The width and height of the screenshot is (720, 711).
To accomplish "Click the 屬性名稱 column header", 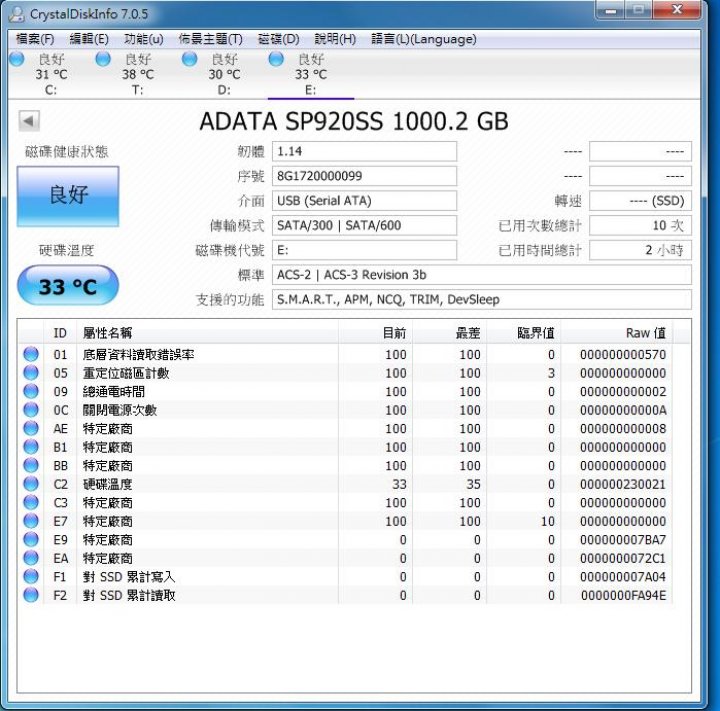I will point(207,333).
